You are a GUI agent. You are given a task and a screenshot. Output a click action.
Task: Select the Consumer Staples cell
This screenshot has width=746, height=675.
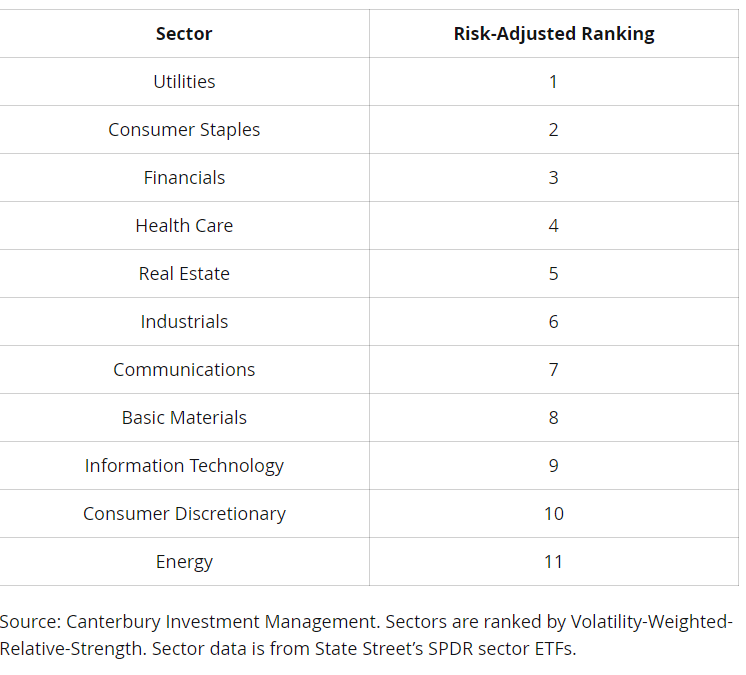pyautogui.click(x=184, y=130)
